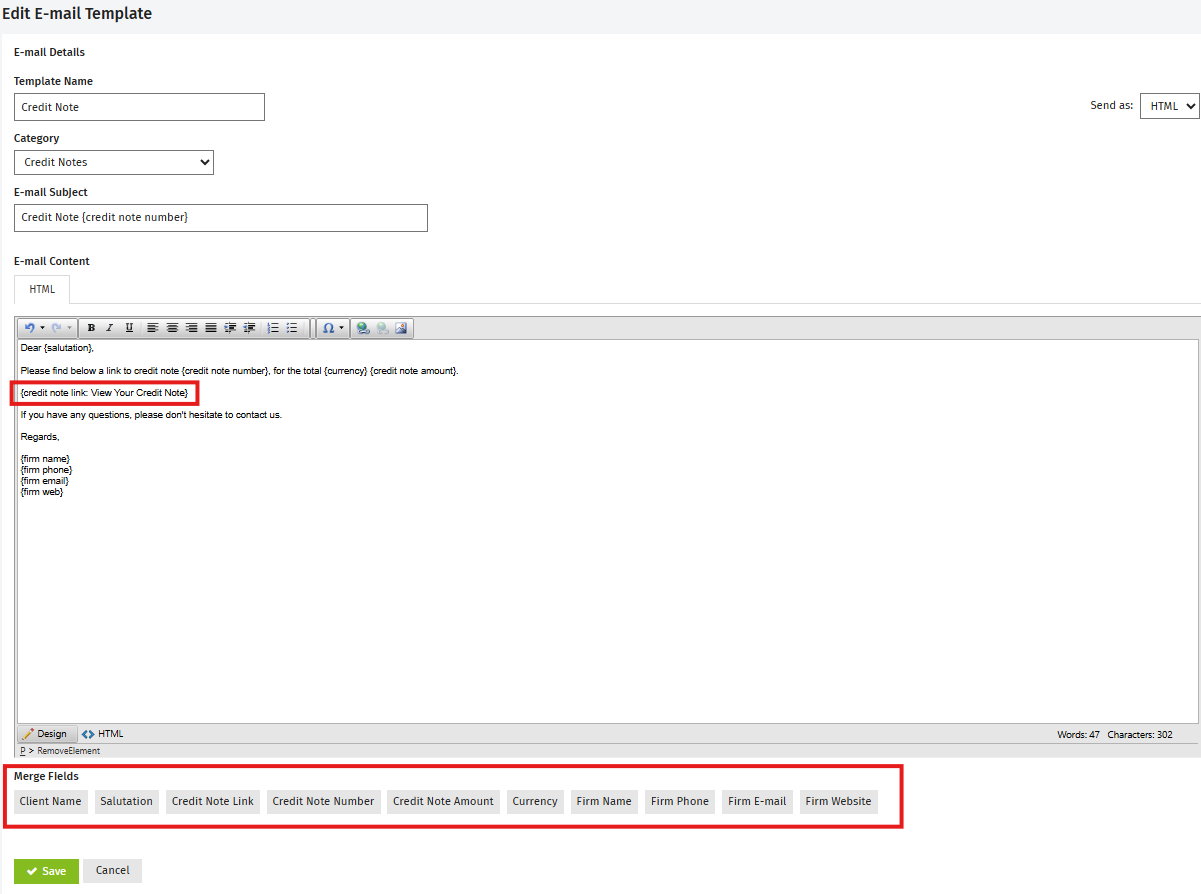
Task: Align text right
Action: point(191,328)
